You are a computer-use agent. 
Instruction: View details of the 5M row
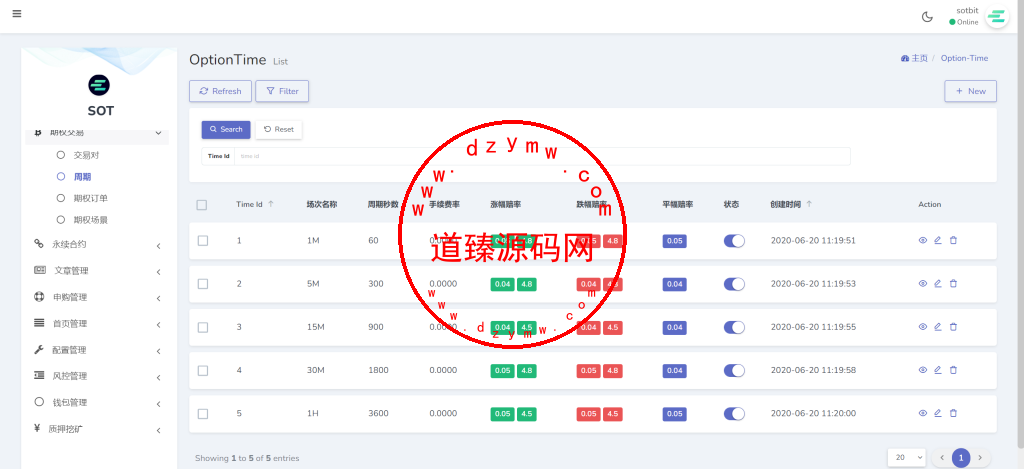923,283
